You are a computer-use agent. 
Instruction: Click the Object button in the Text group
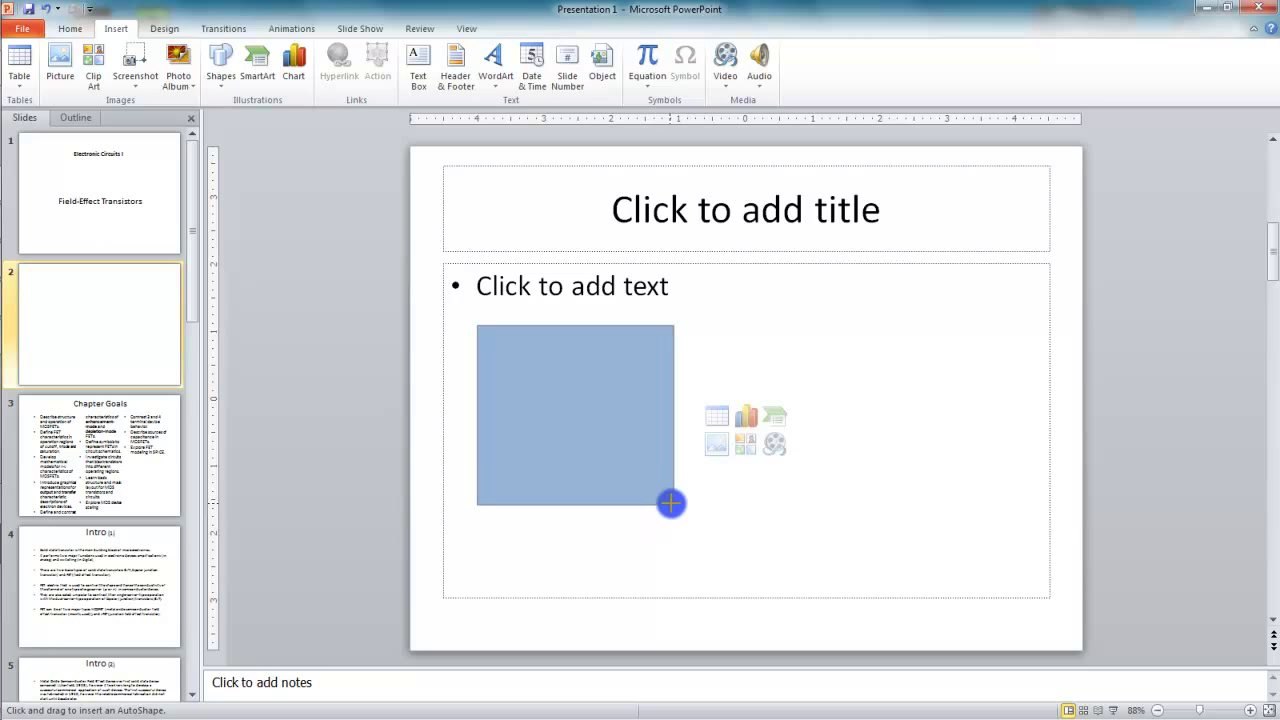tap(602, 62)
